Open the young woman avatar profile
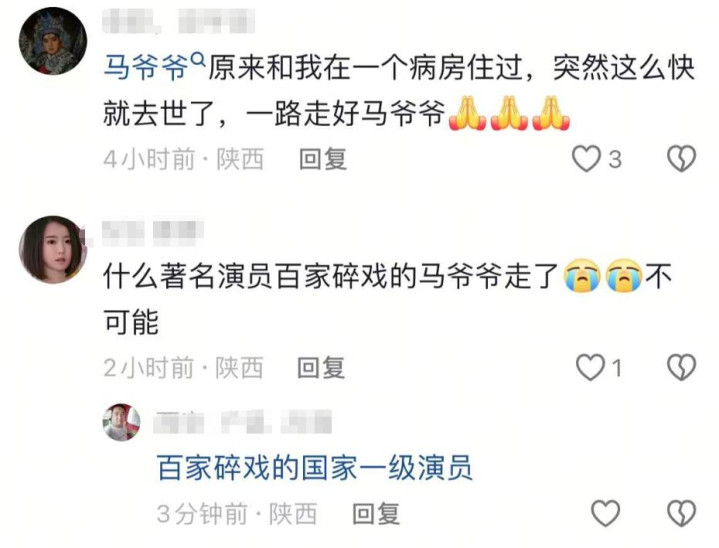 [x=53, y=249]
